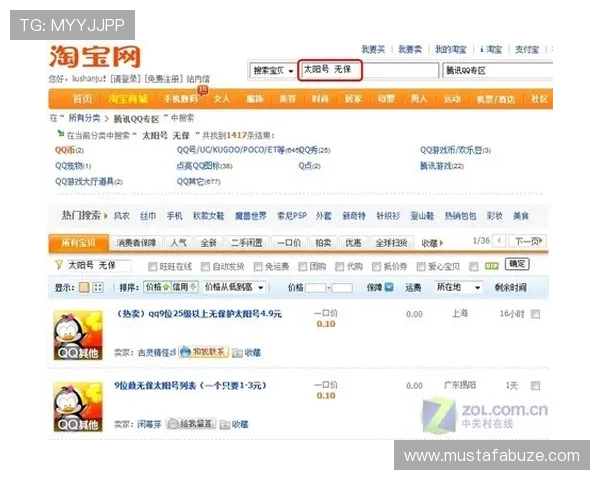Open the 腾讯游戏 category link

pyautogui.click(x=442, y=166)
